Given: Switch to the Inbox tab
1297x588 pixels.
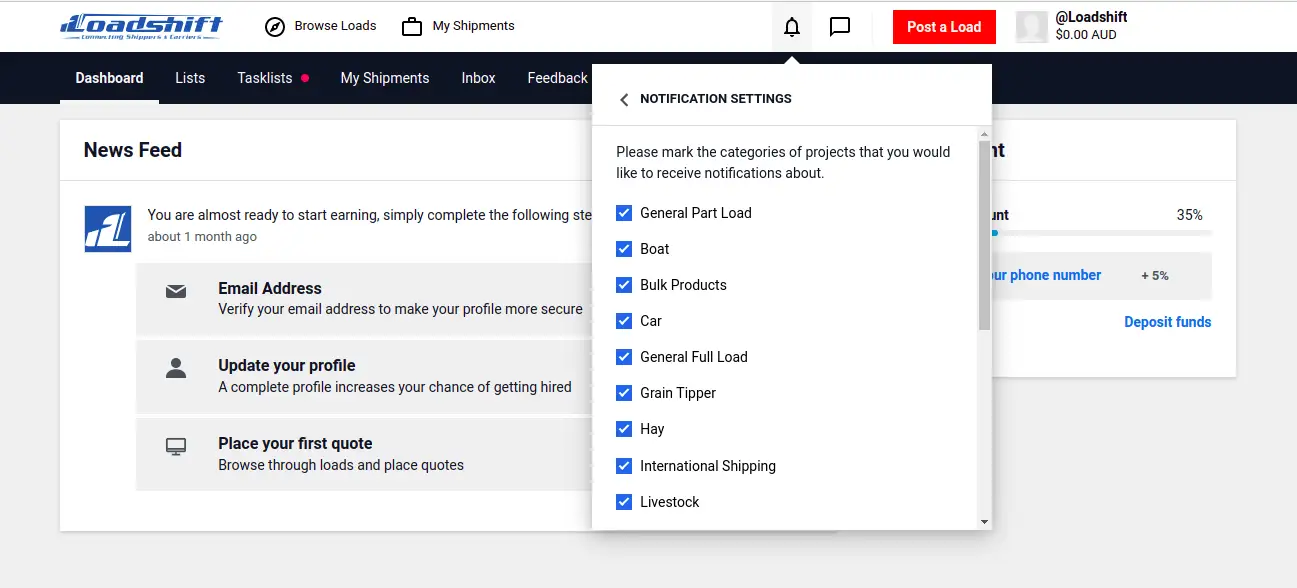Looking at the screenshot, I should click(478, 78).
